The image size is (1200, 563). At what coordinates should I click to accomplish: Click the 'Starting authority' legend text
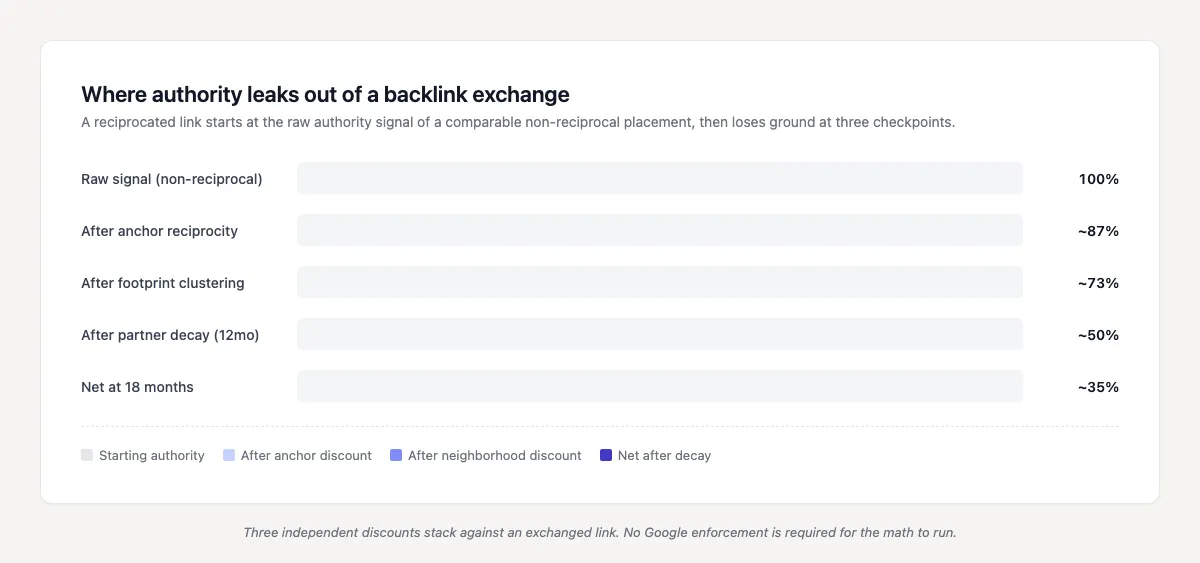[152, 455]
